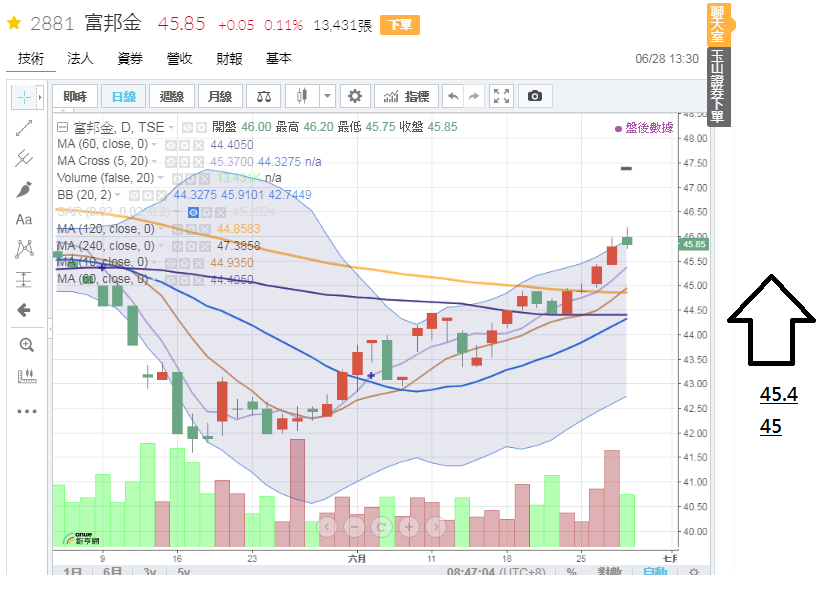830x600 pixels.
Task: Zoom out chart with floating minus button
Action: tap(354, 526)
